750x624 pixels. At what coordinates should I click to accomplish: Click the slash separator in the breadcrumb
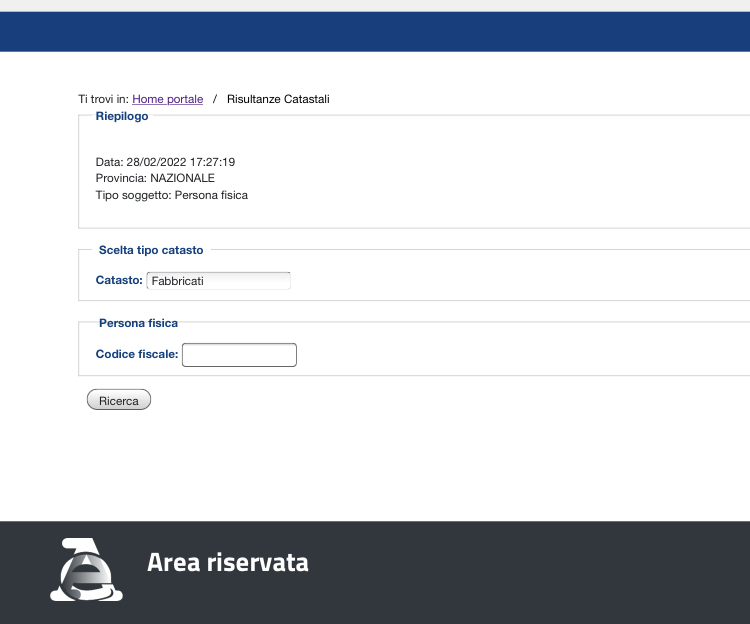click(x=215, y=99)
